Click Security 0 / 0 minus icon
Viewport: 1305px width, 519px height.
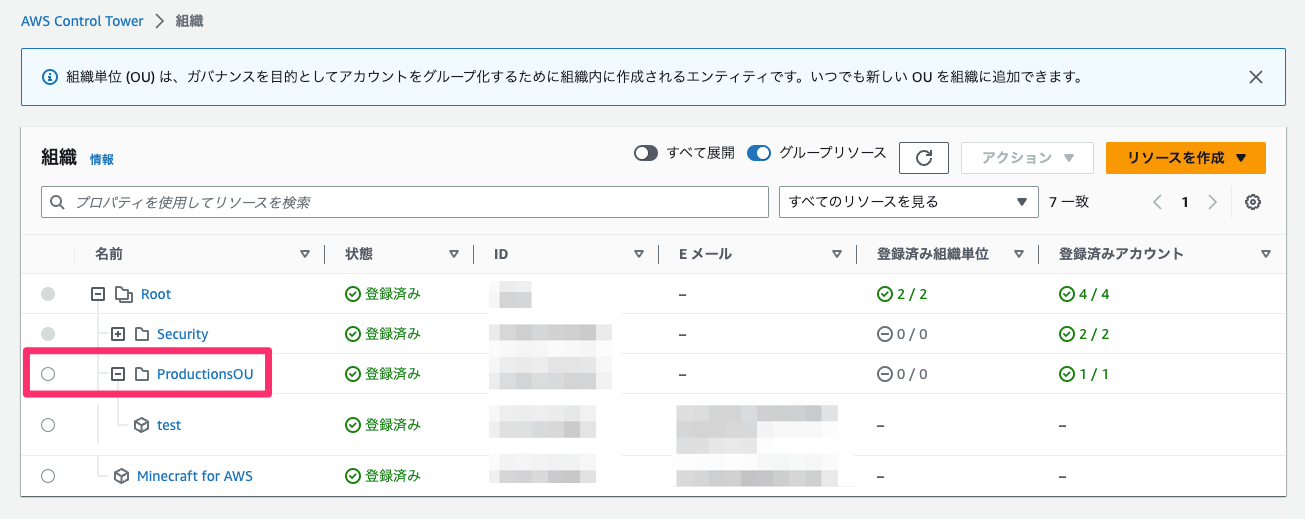884,334
